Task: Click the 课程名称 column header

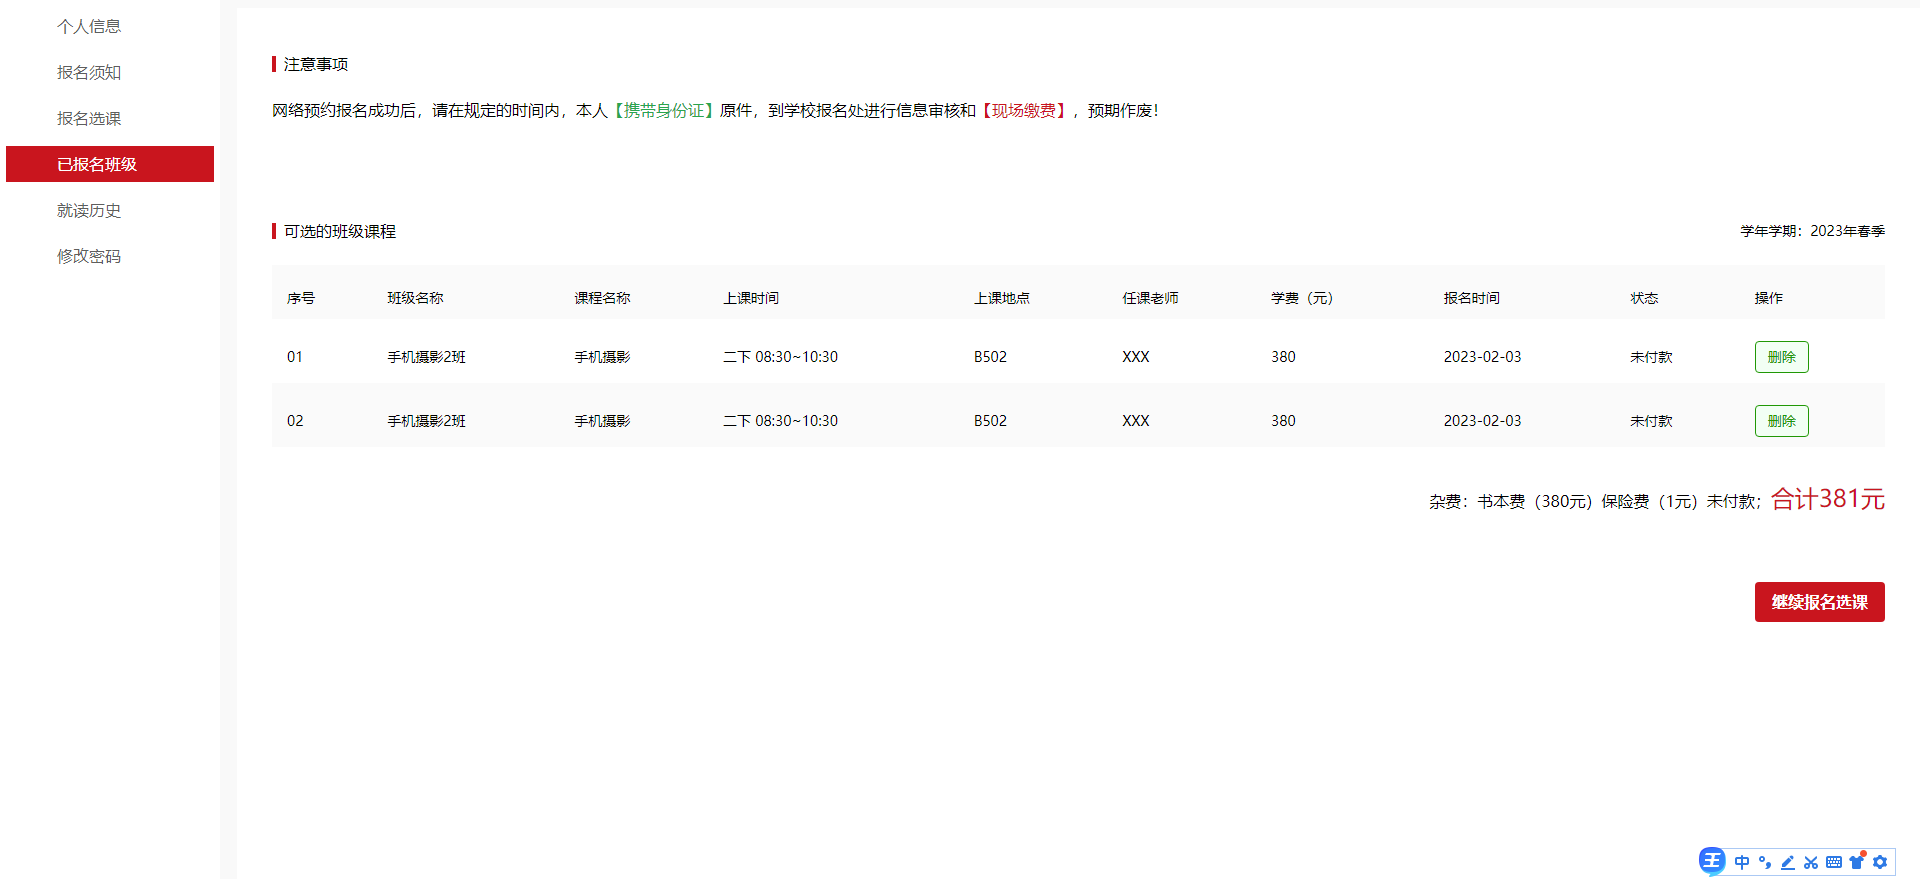Action: click(602, 298)
